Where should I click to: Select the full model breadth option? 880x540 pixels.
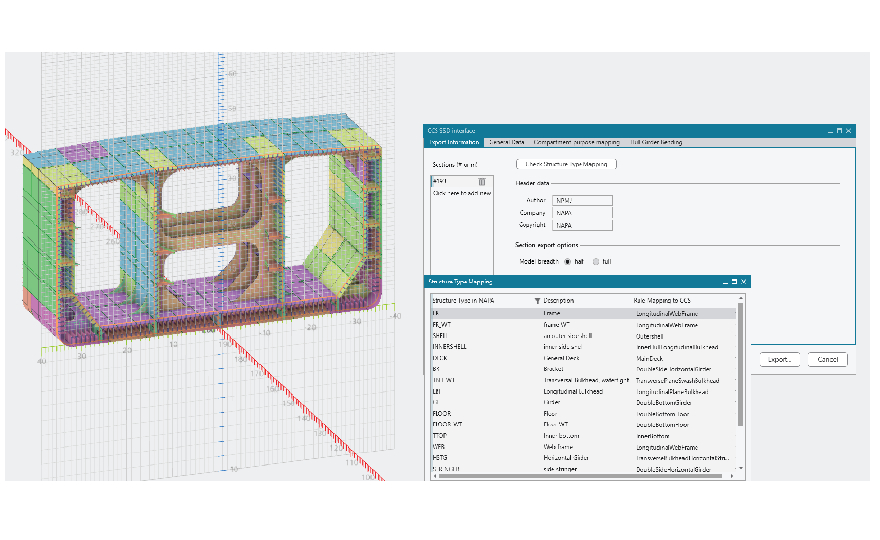pos(596,261)
